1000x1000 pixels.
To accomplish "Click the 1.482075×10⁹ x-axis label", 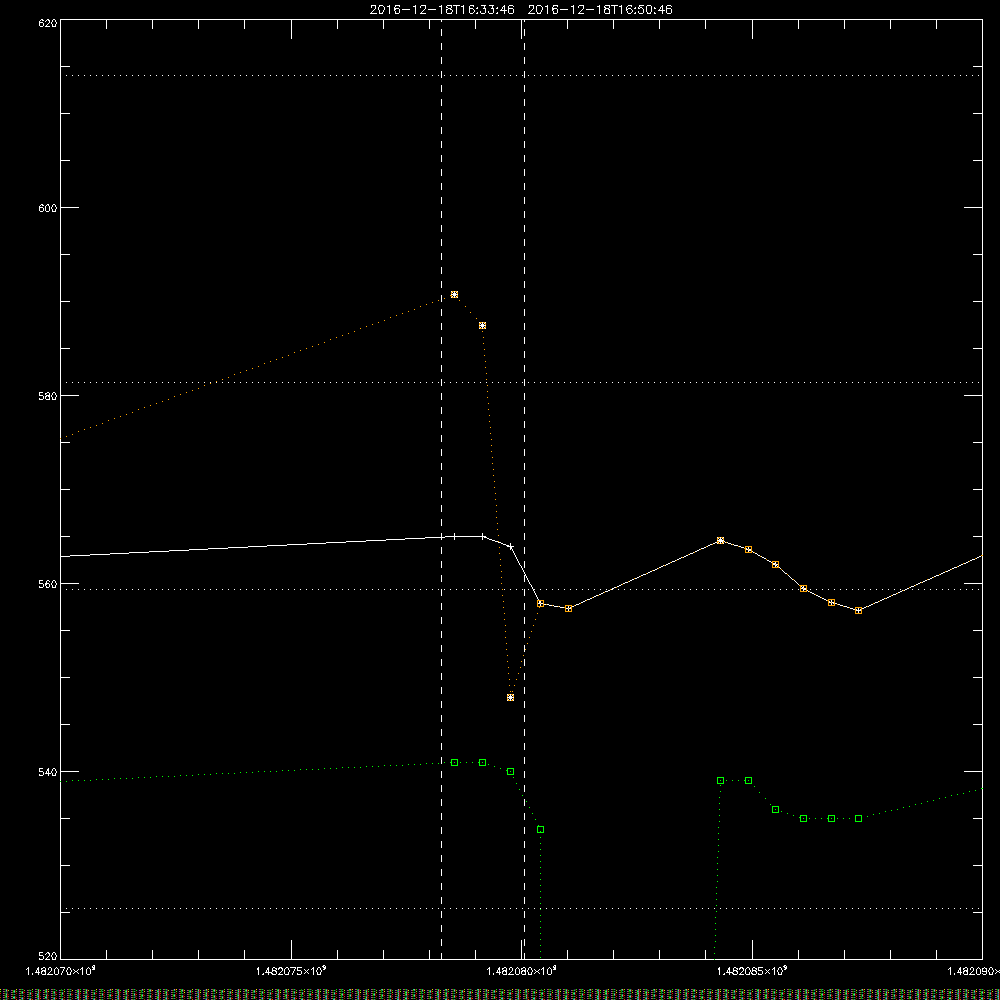I will (291, 971).
